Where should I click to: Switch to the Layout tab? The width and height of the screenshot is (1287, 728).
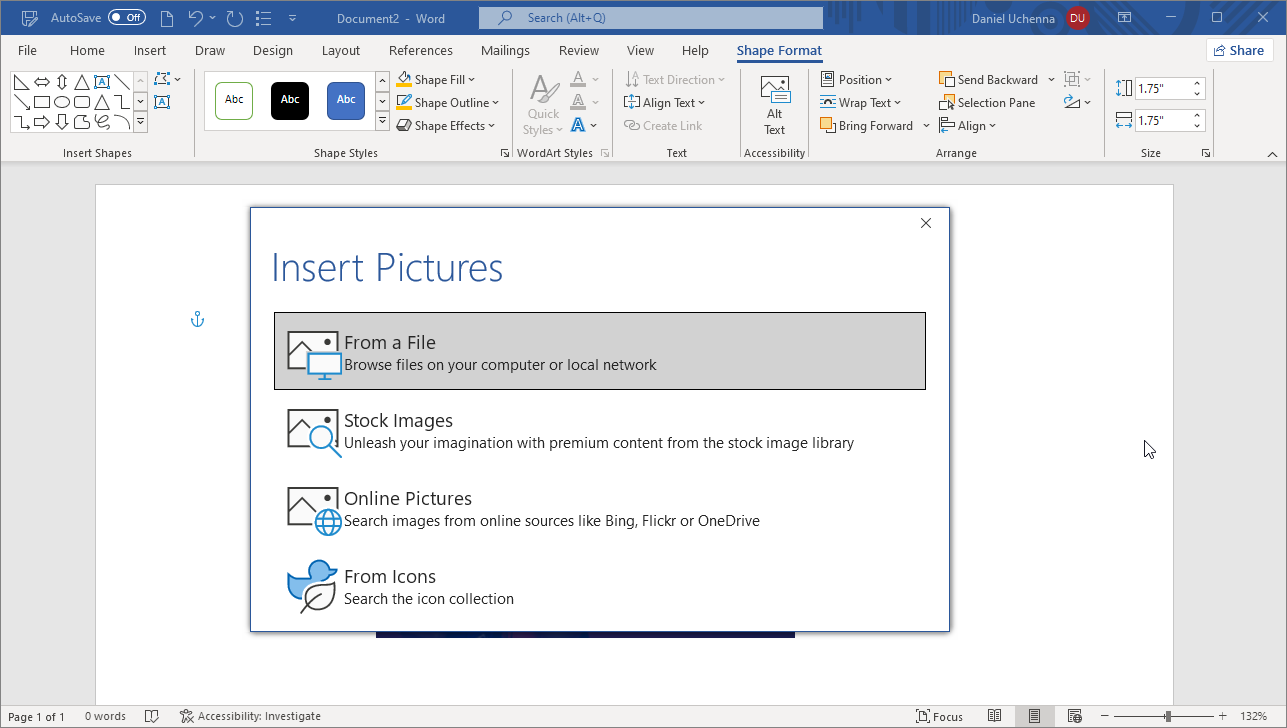(x=341, y=51)
